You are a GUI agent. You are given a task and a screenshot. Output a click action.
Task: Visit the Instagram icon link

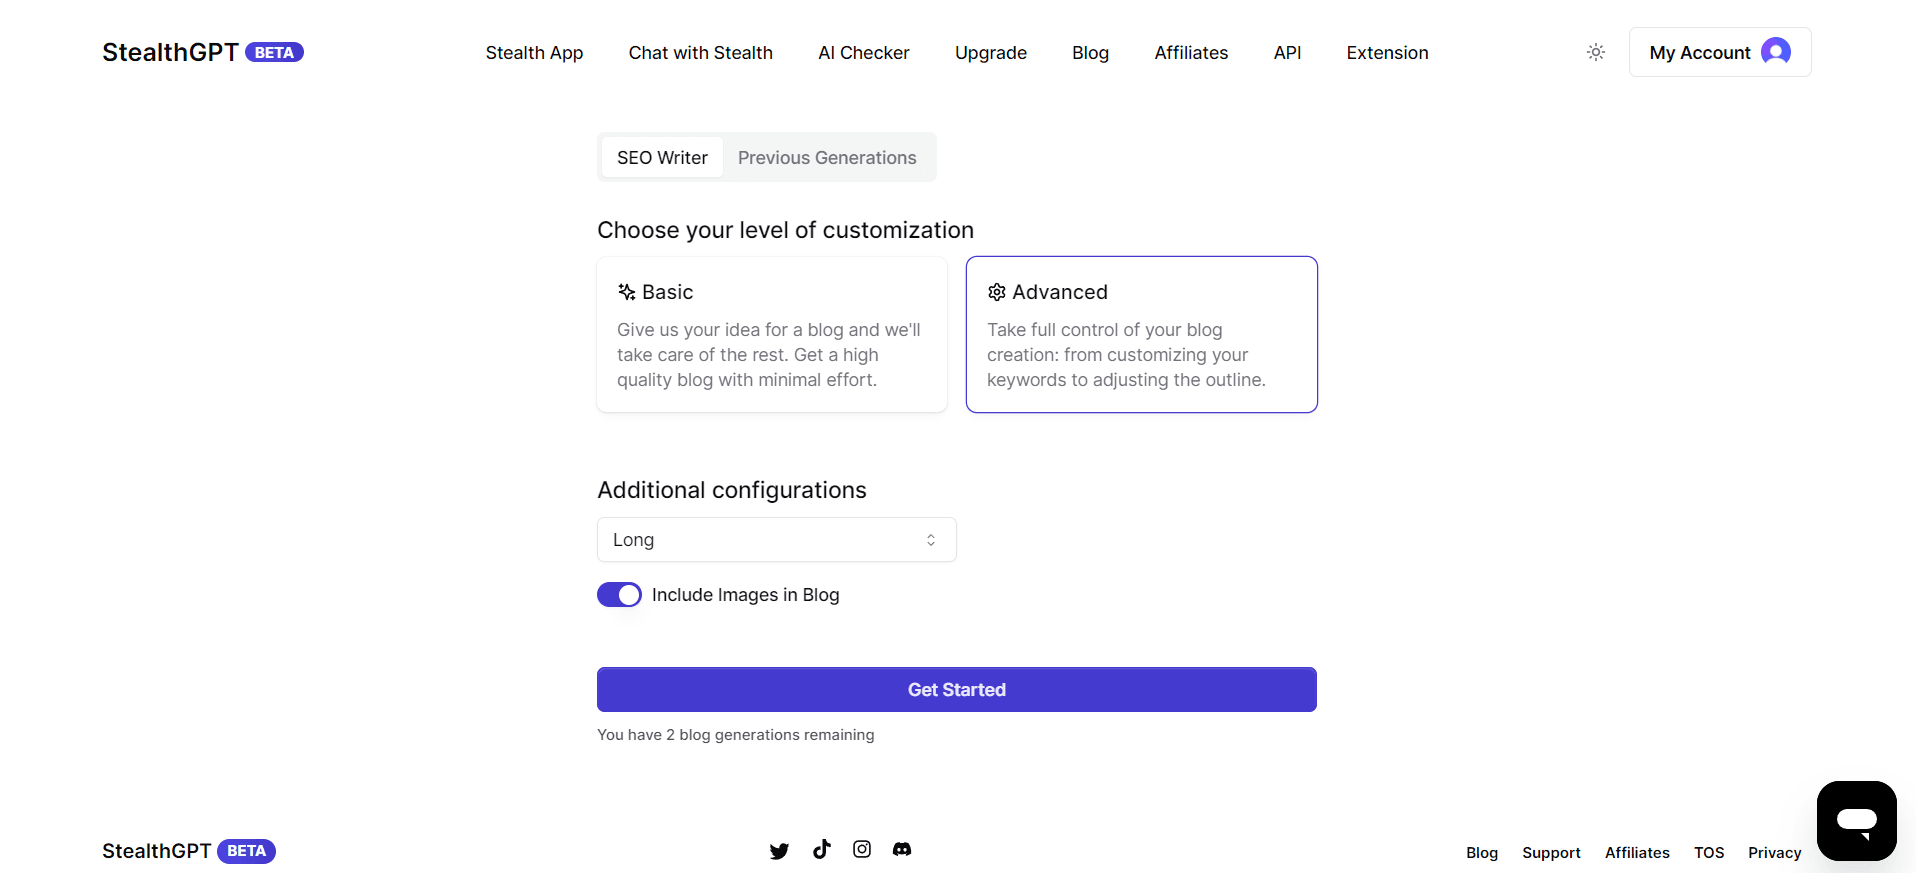[862, 849]
